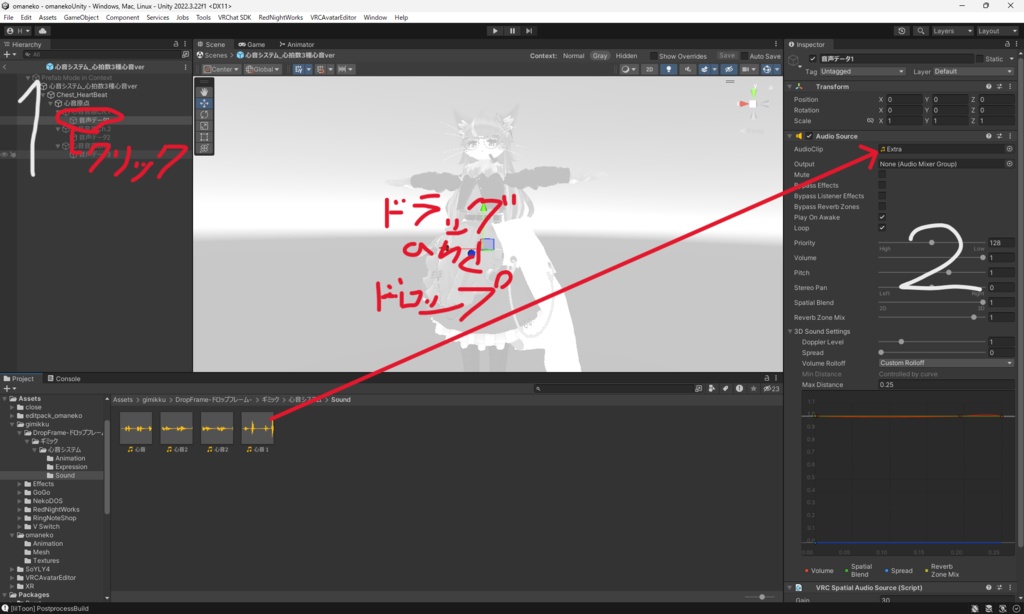Image resolution: width=1024 pixels, height=614 pixels.
Task: Toggle the Show Overrides checkbox
Action: 653,56
